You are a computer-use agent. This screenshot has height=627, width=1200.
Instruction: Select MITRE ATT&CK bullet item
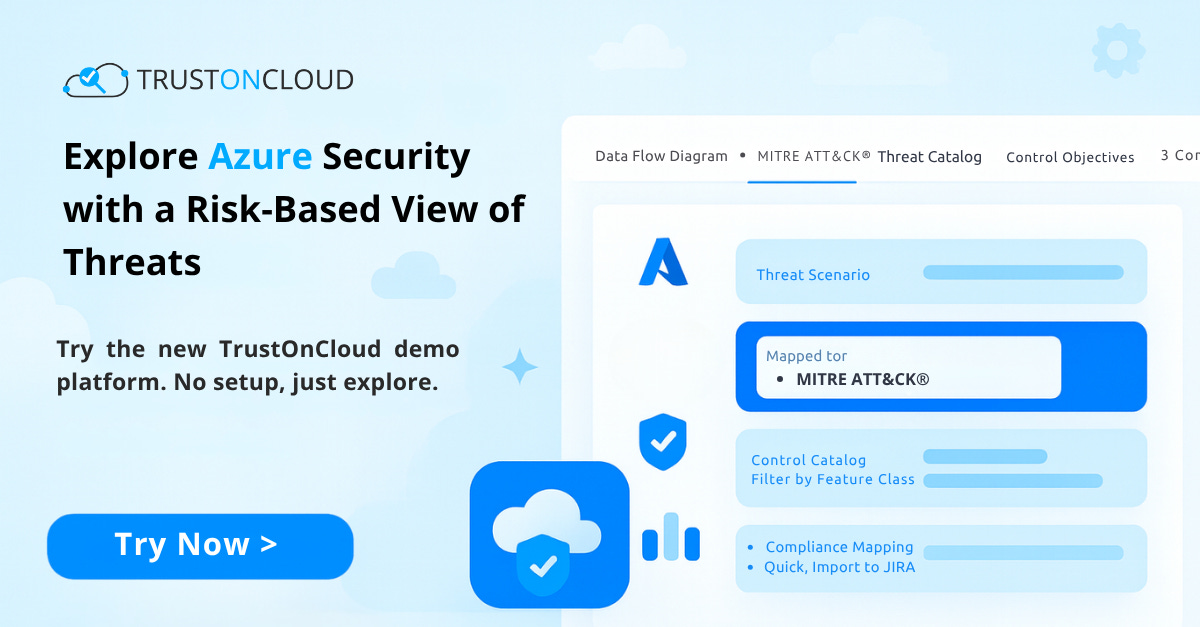[862, 380]
